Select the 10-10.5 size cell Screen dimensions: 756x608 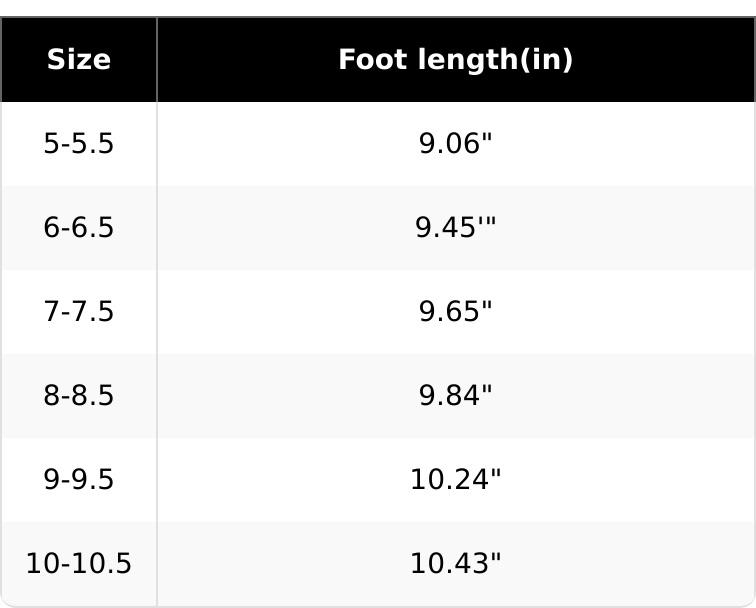[x=79, y=564]
